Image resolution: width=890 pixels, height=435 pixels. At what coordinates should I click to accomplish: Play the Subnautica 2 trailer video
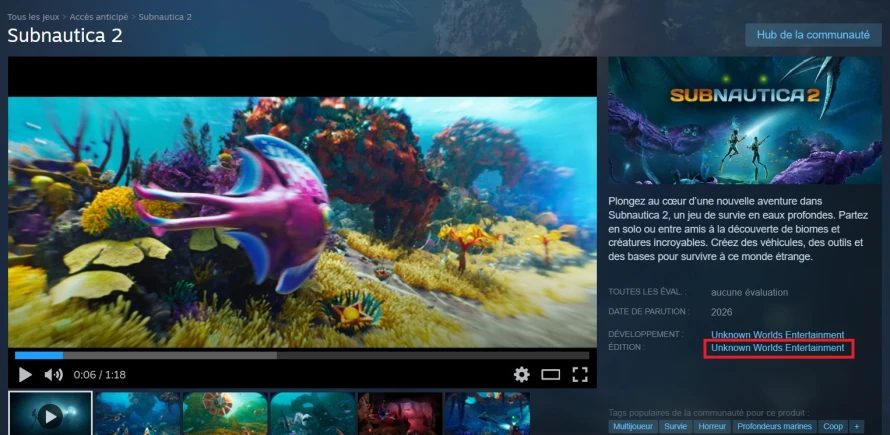click(25, 374)
